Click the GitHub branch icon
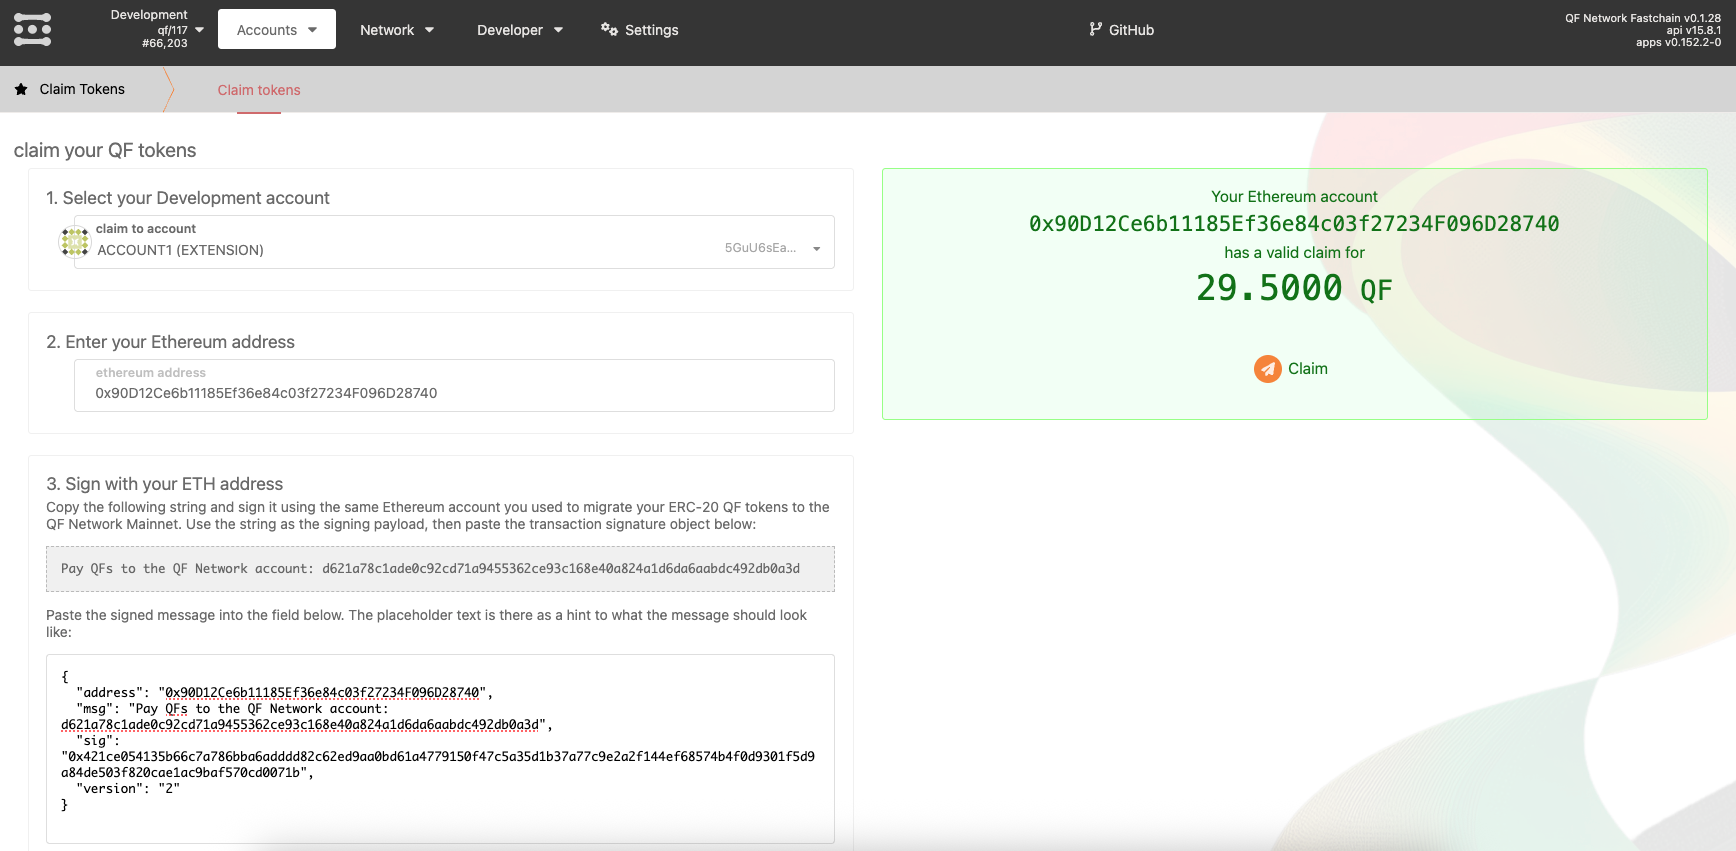 (1095, 30)
